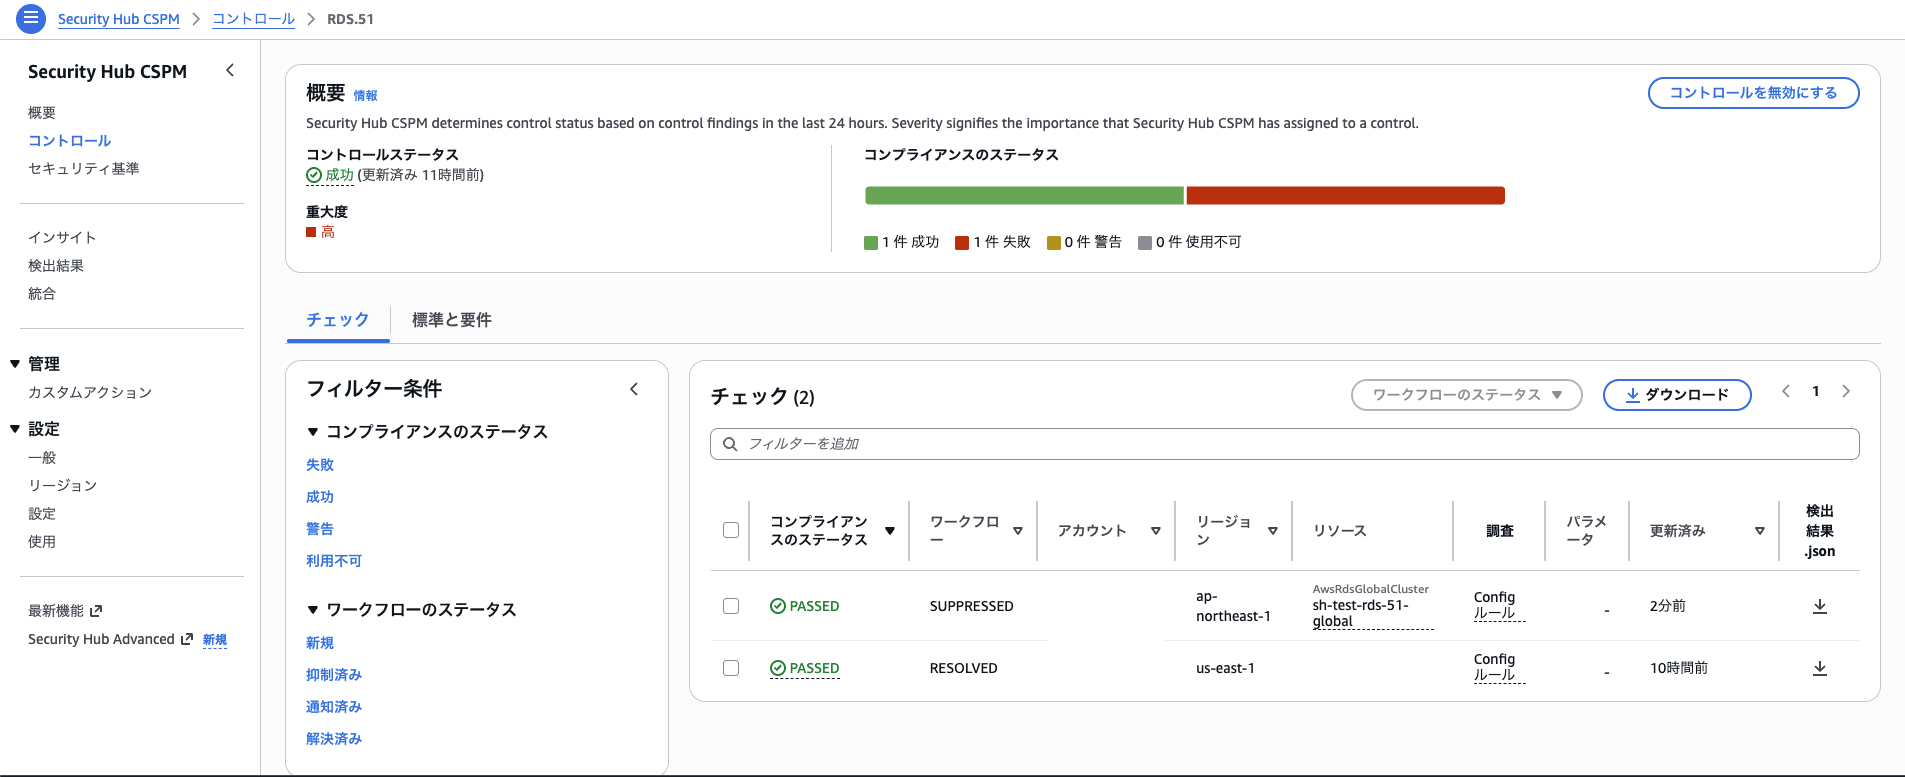Collapse the フィルター条件 panel arrow
Viewport: 1905px width, 777px height.
634,389
